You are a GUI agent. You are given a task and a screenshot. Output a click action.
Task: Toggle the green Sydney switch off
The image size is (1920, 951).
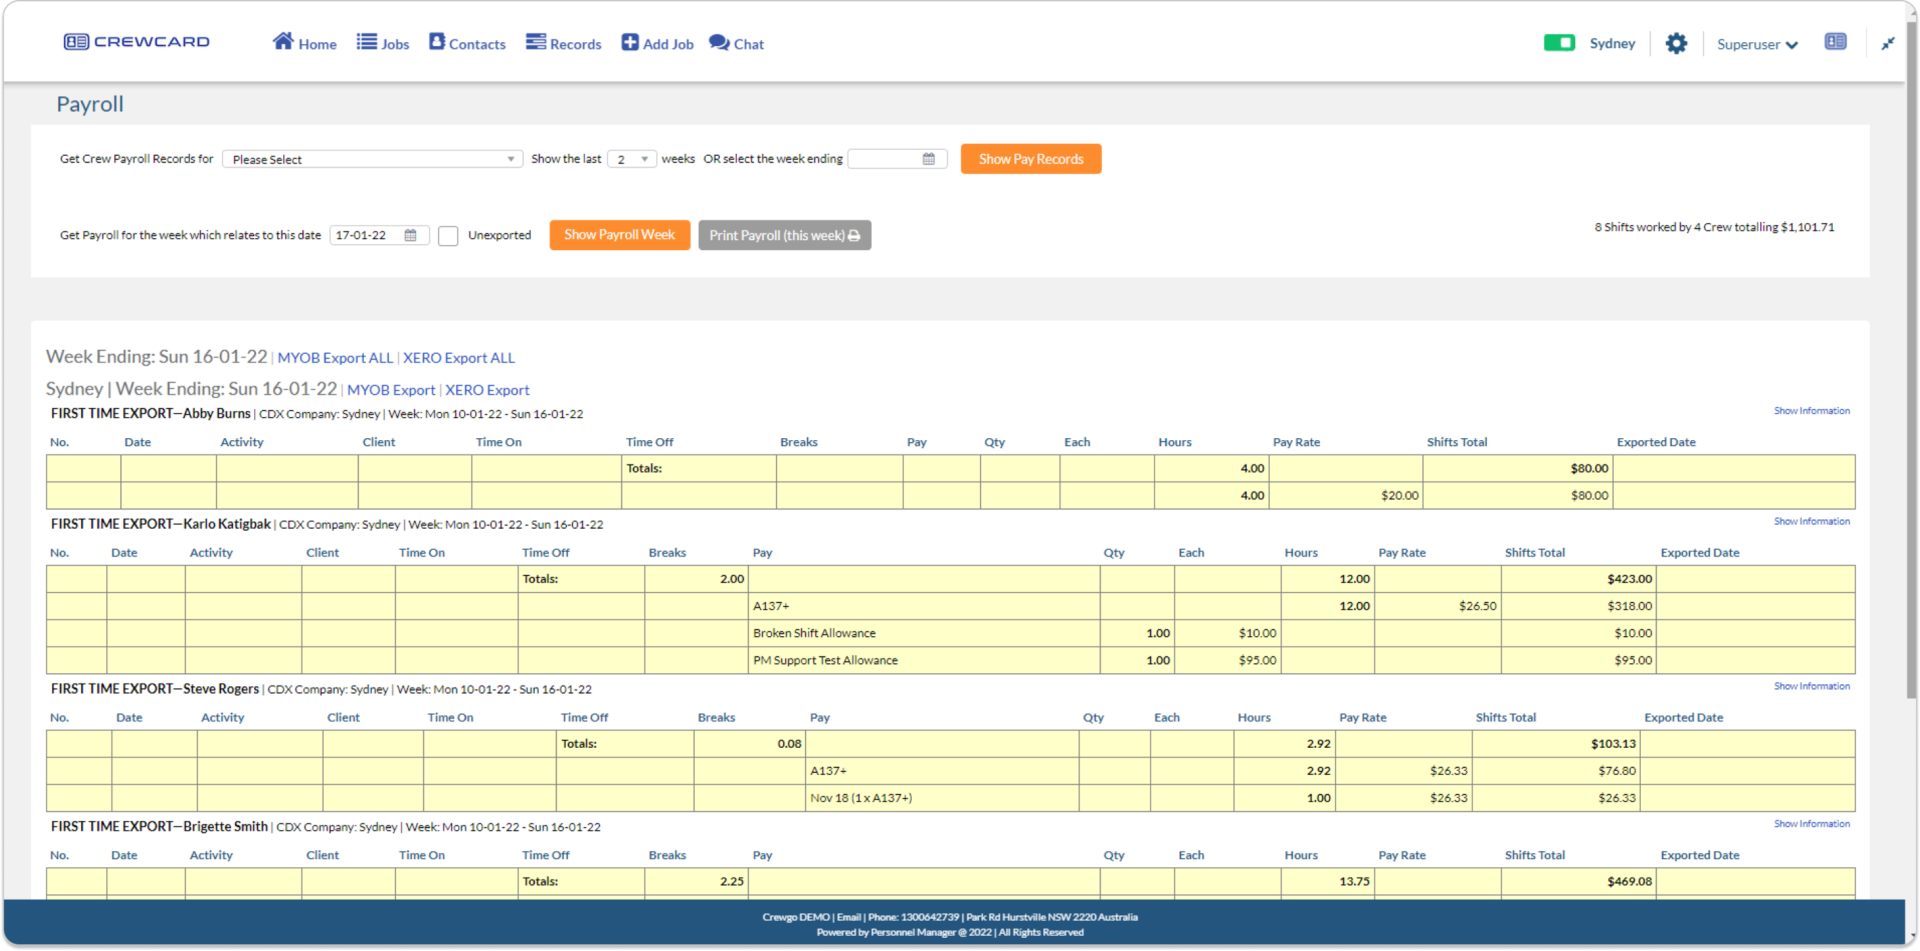point(1560,43)
